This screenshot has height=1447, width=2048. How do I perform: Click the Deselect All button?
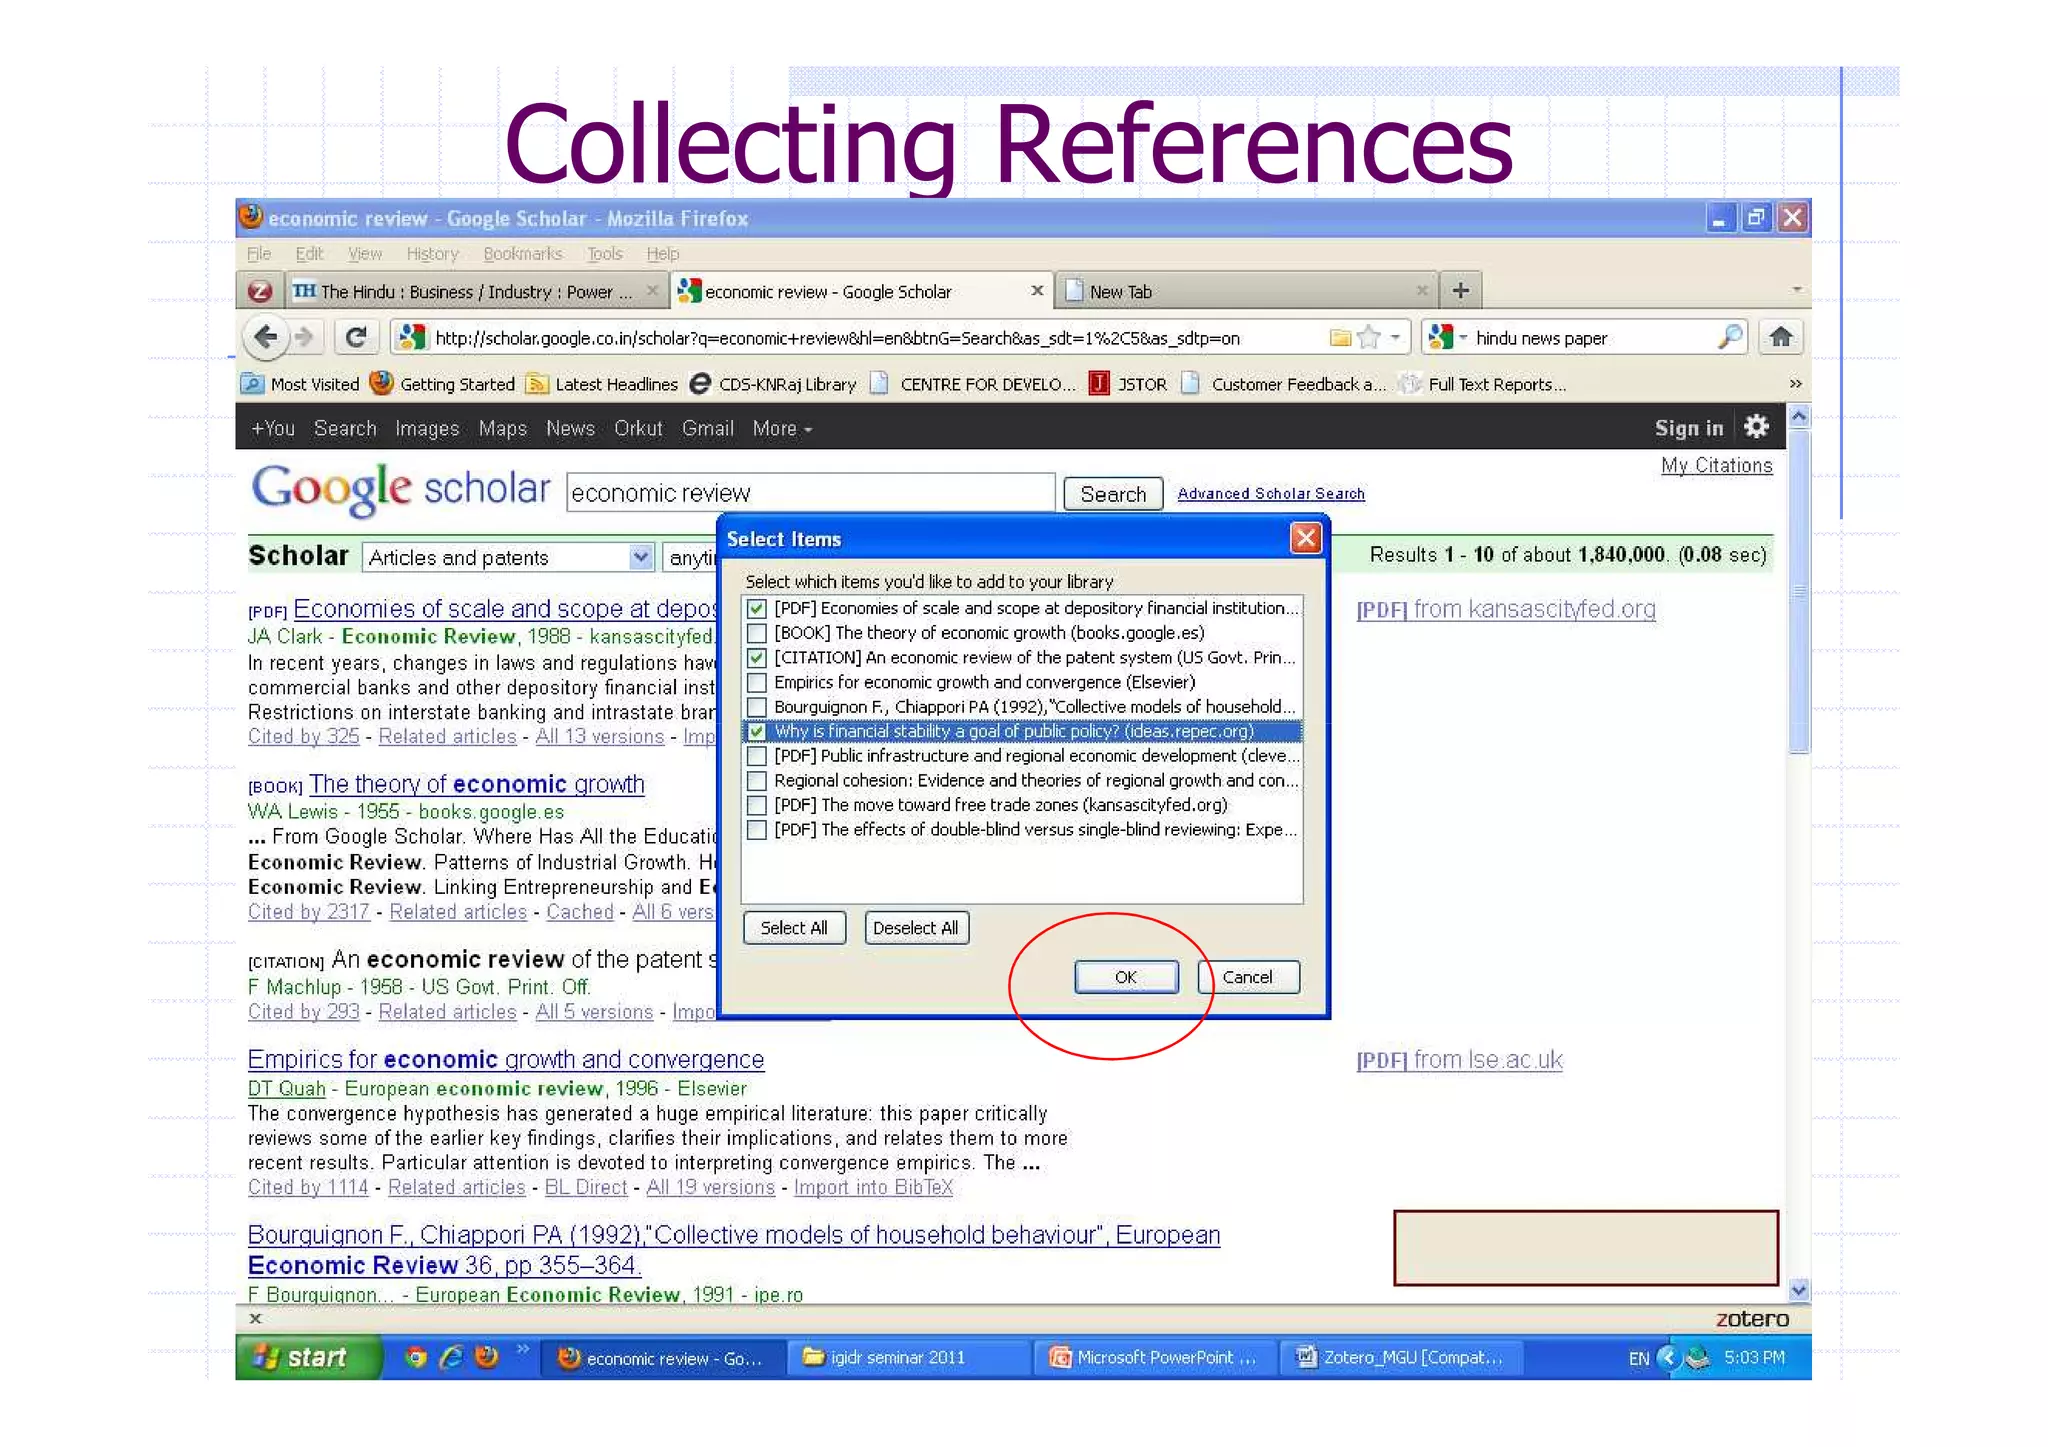(915, 927)
